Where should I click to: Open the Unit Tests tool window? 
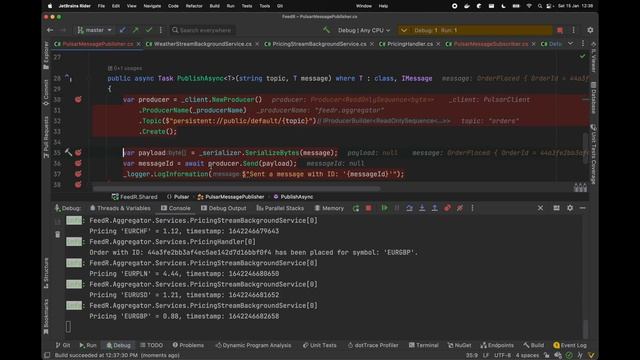(x=320, y=345)
